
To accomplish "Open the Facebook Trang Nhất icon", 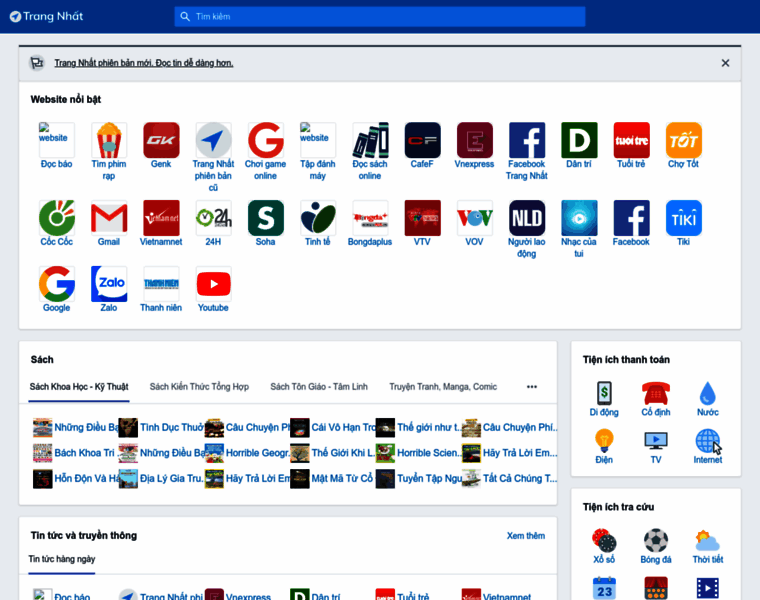I will click(x=527, y=140).
